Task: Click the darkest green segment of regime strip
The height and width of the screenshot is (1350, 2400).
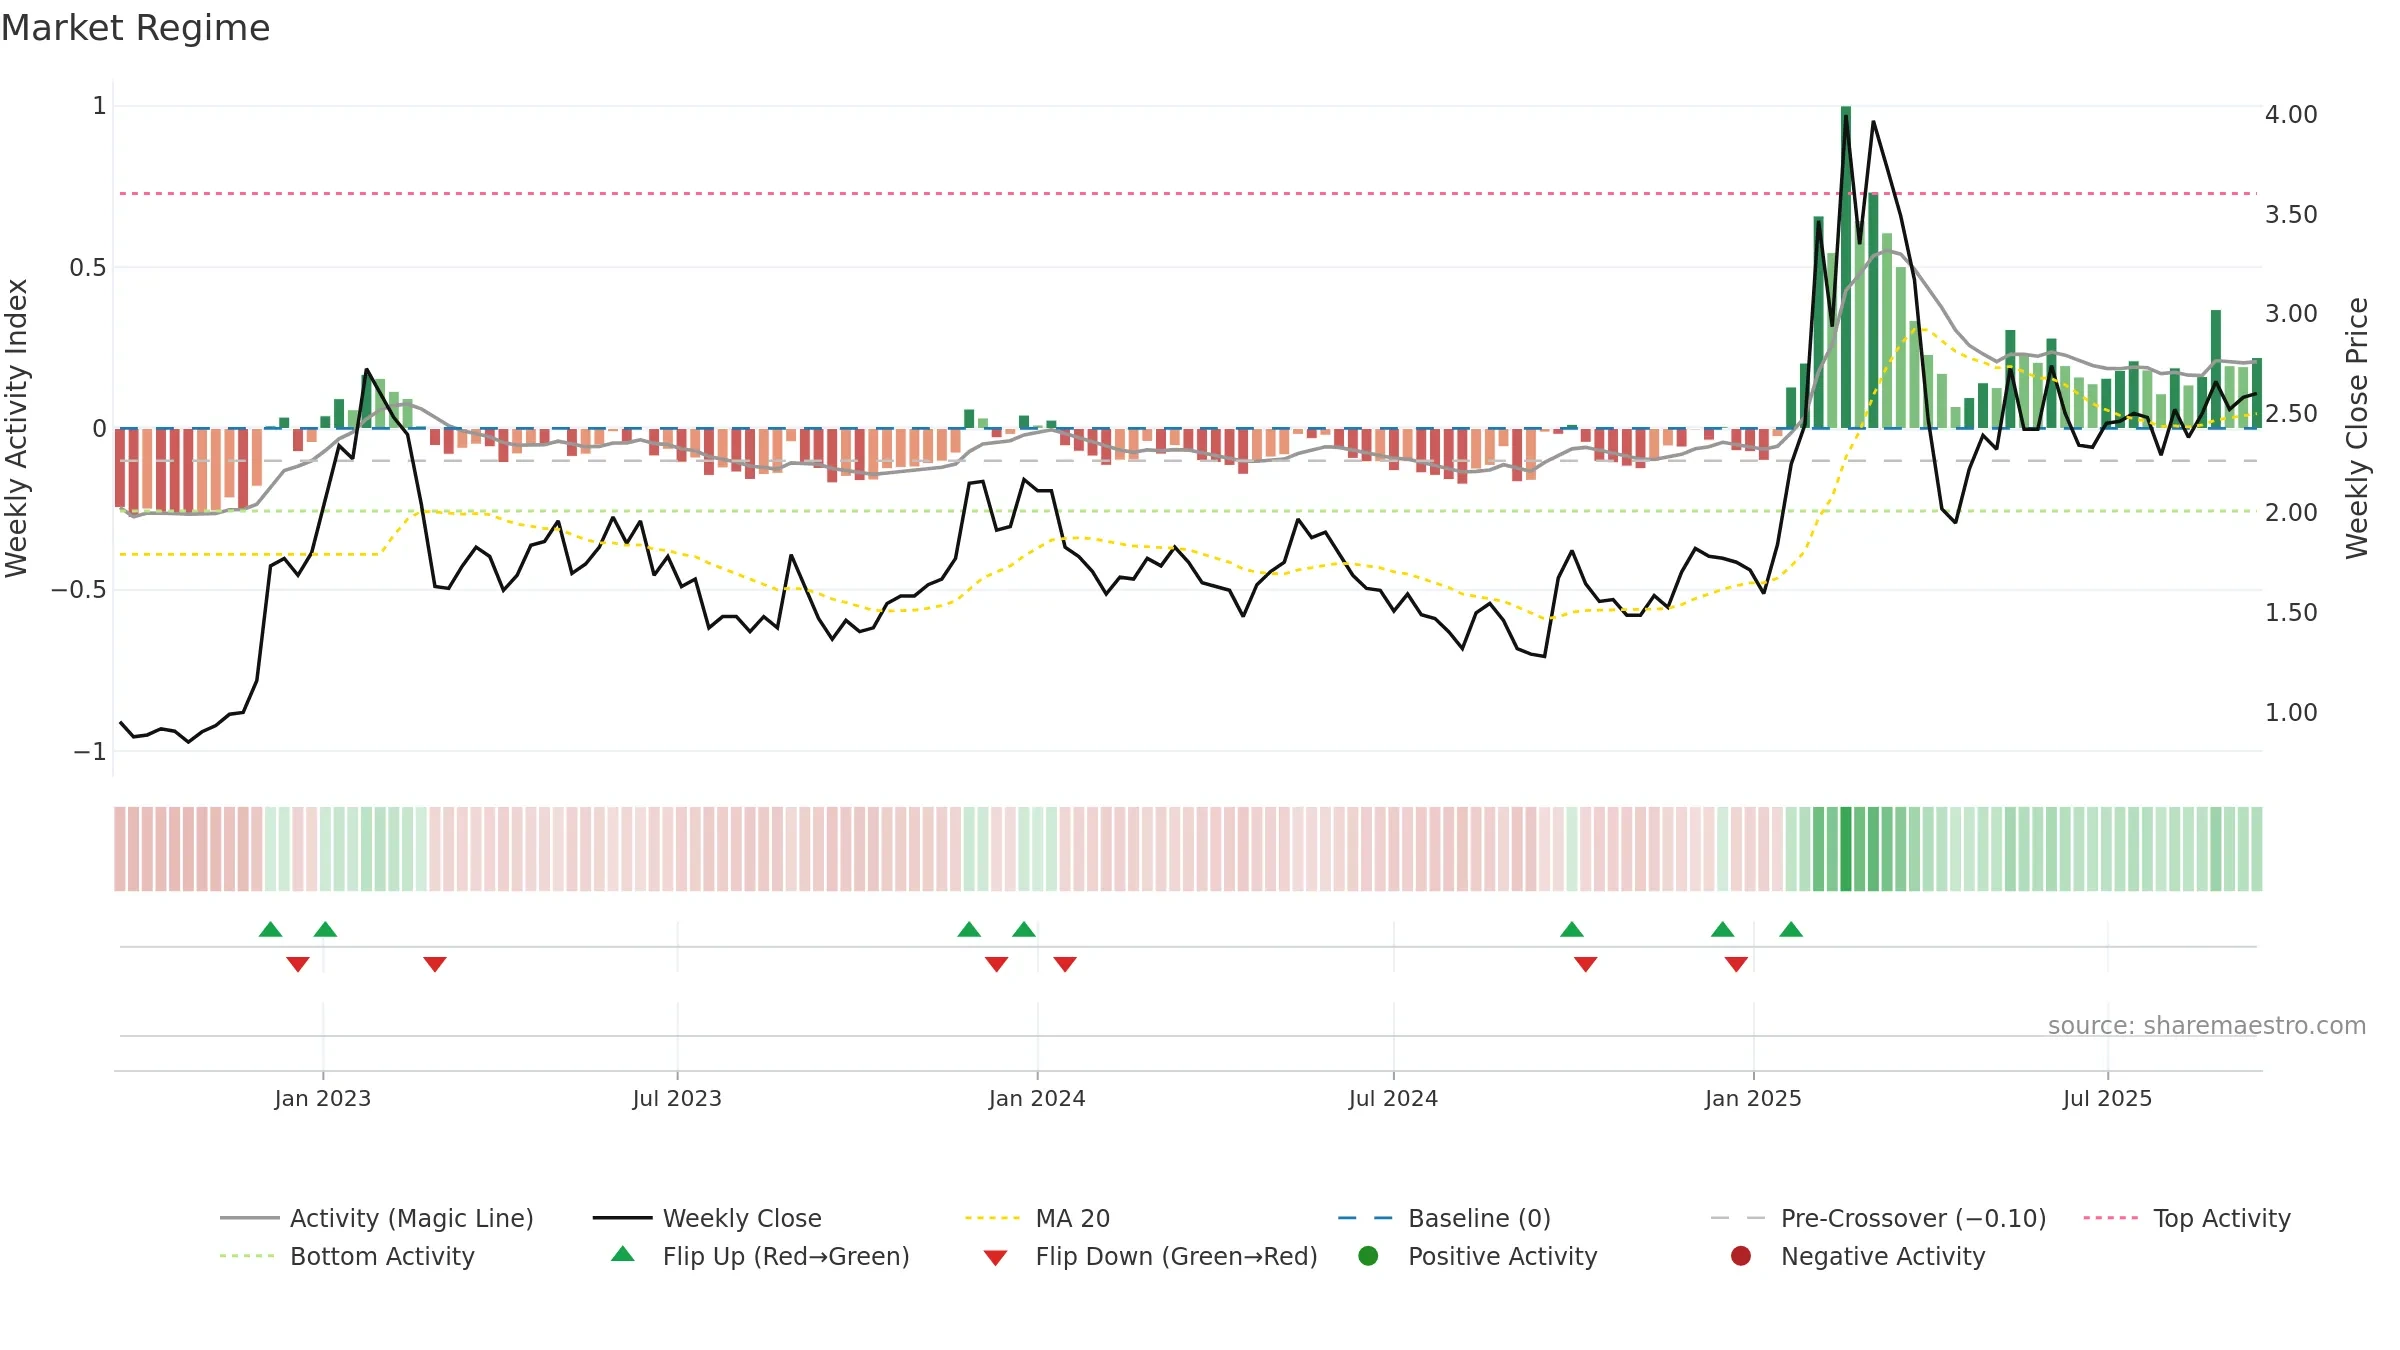Action: click(x=1846, y=849)
